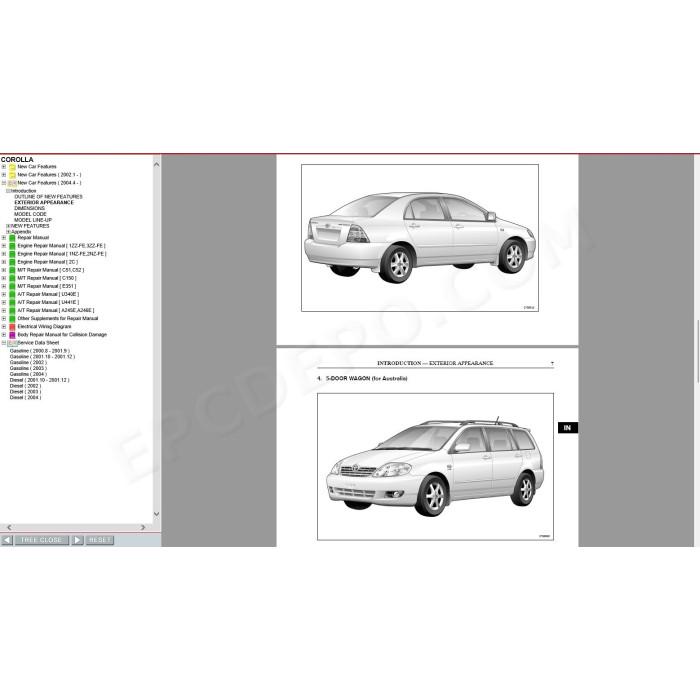
Task: Expand the first New Car Features node
Action: (4, 167)
